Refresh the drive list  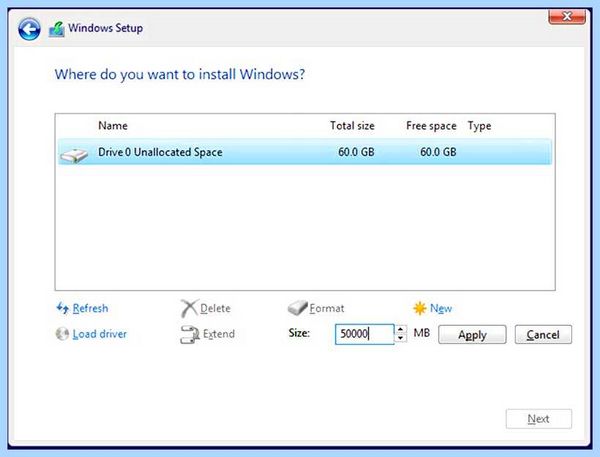tap(90, 308)
